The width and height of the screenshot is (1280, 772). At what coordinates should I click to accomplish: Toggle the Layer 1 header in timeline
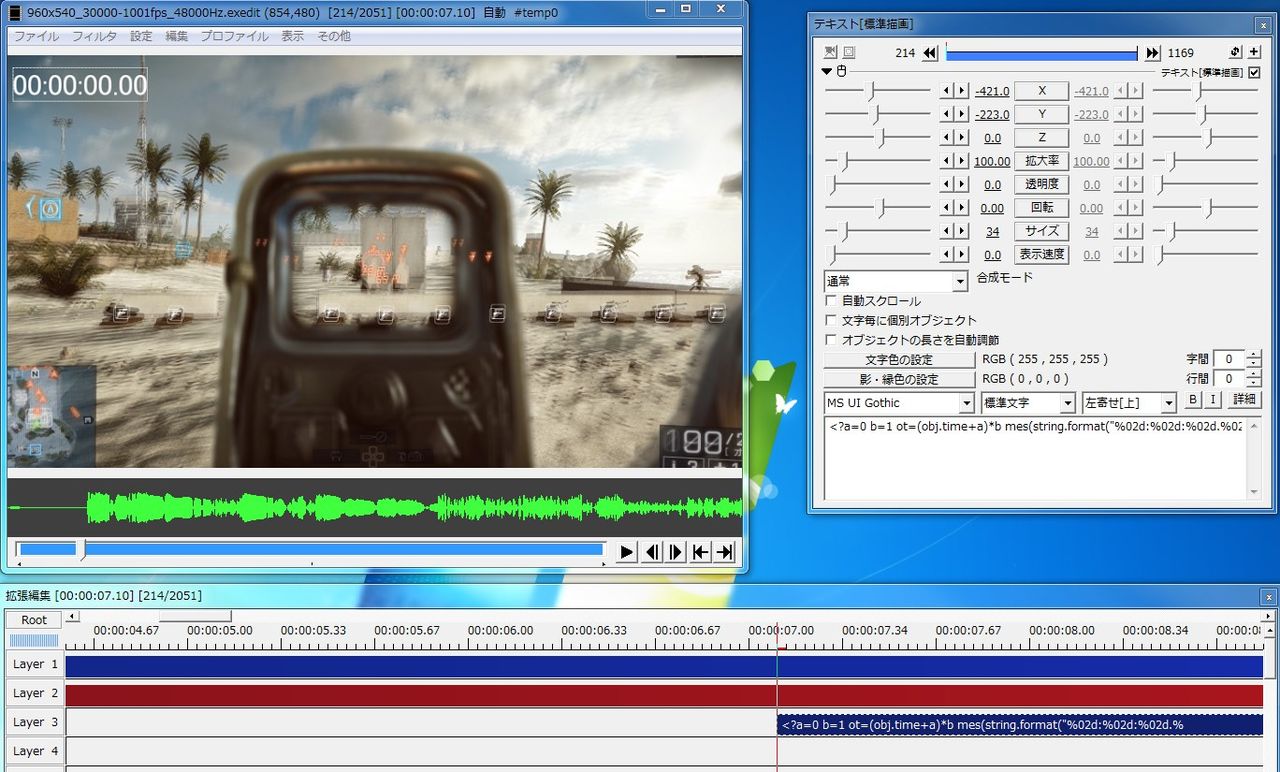coord(35,665)
